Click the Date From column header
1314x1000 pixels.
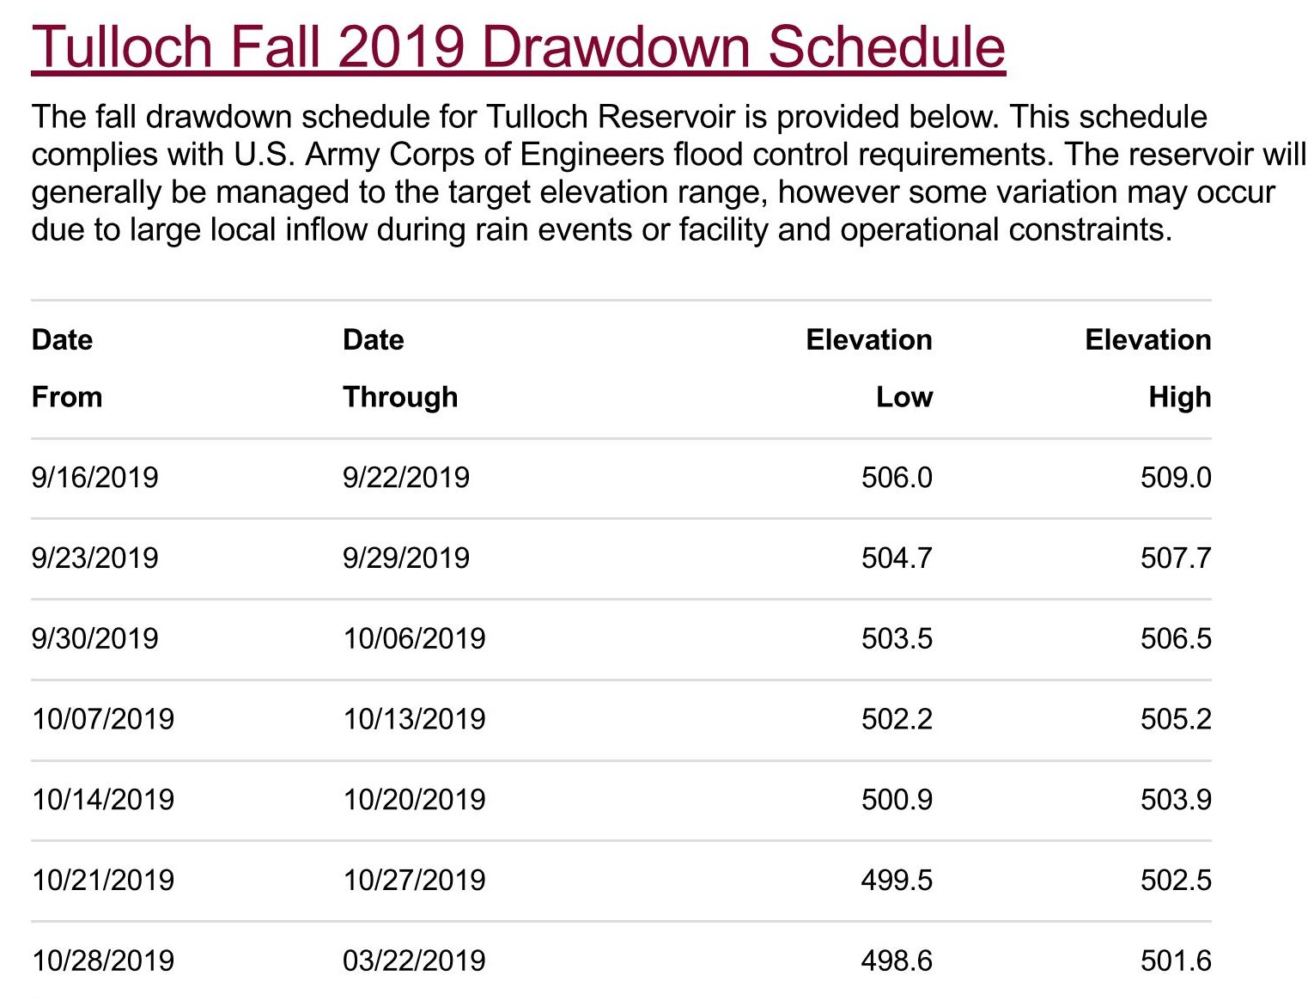point(67,368)
